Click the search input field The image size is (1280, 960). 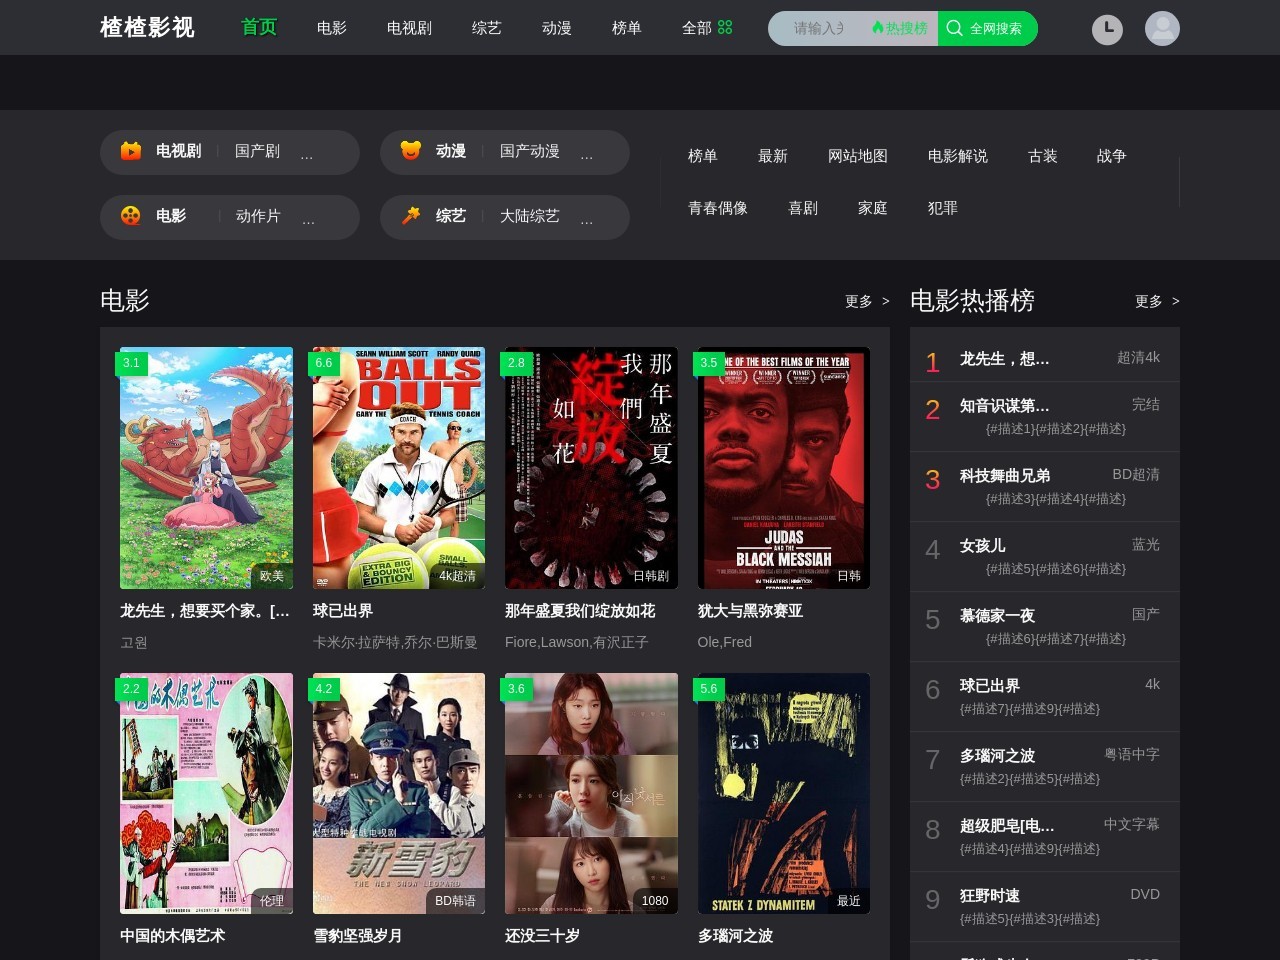pyautogui.click(x=820, y=29)
